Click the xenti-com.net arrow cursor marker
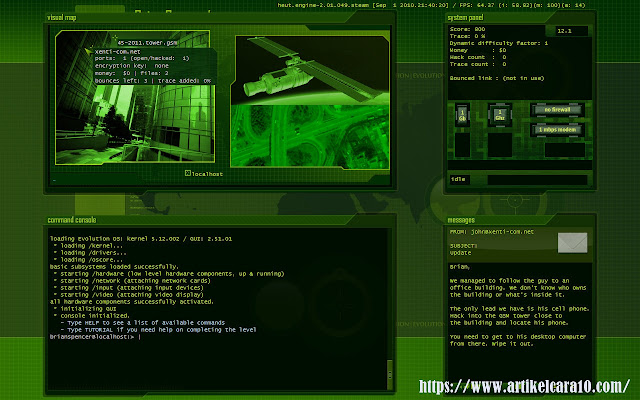Viewport: 640px width, 400px height. [x=88, y=51]
